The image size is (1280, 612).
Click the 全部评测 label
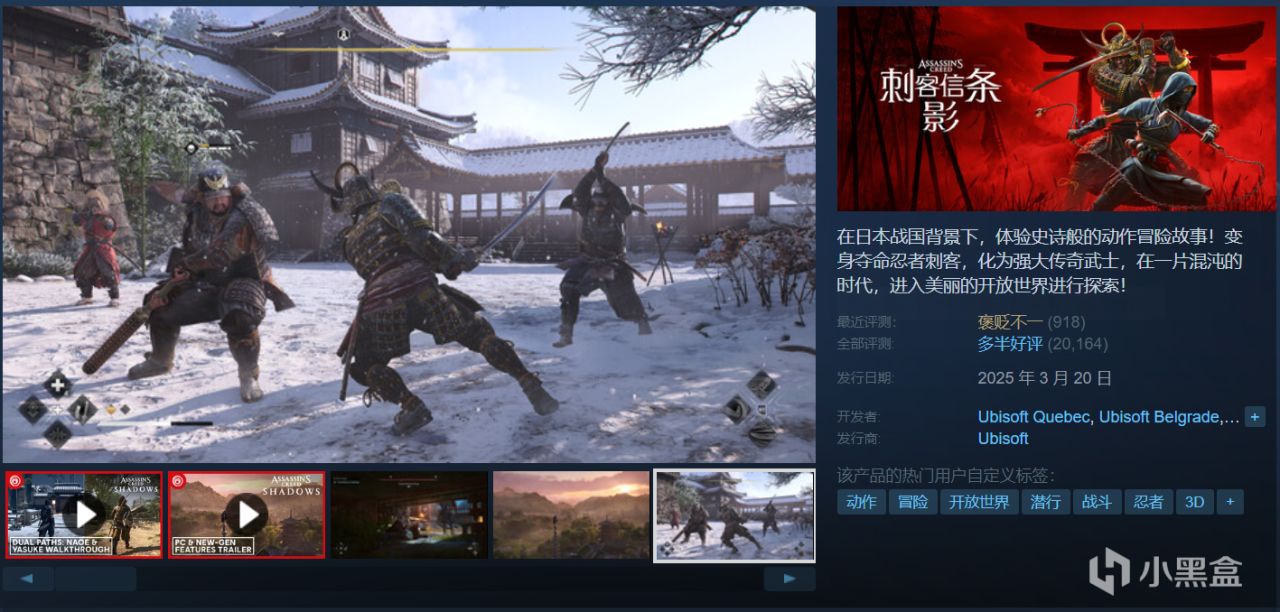pyautogui.click(x=866, y=344)
